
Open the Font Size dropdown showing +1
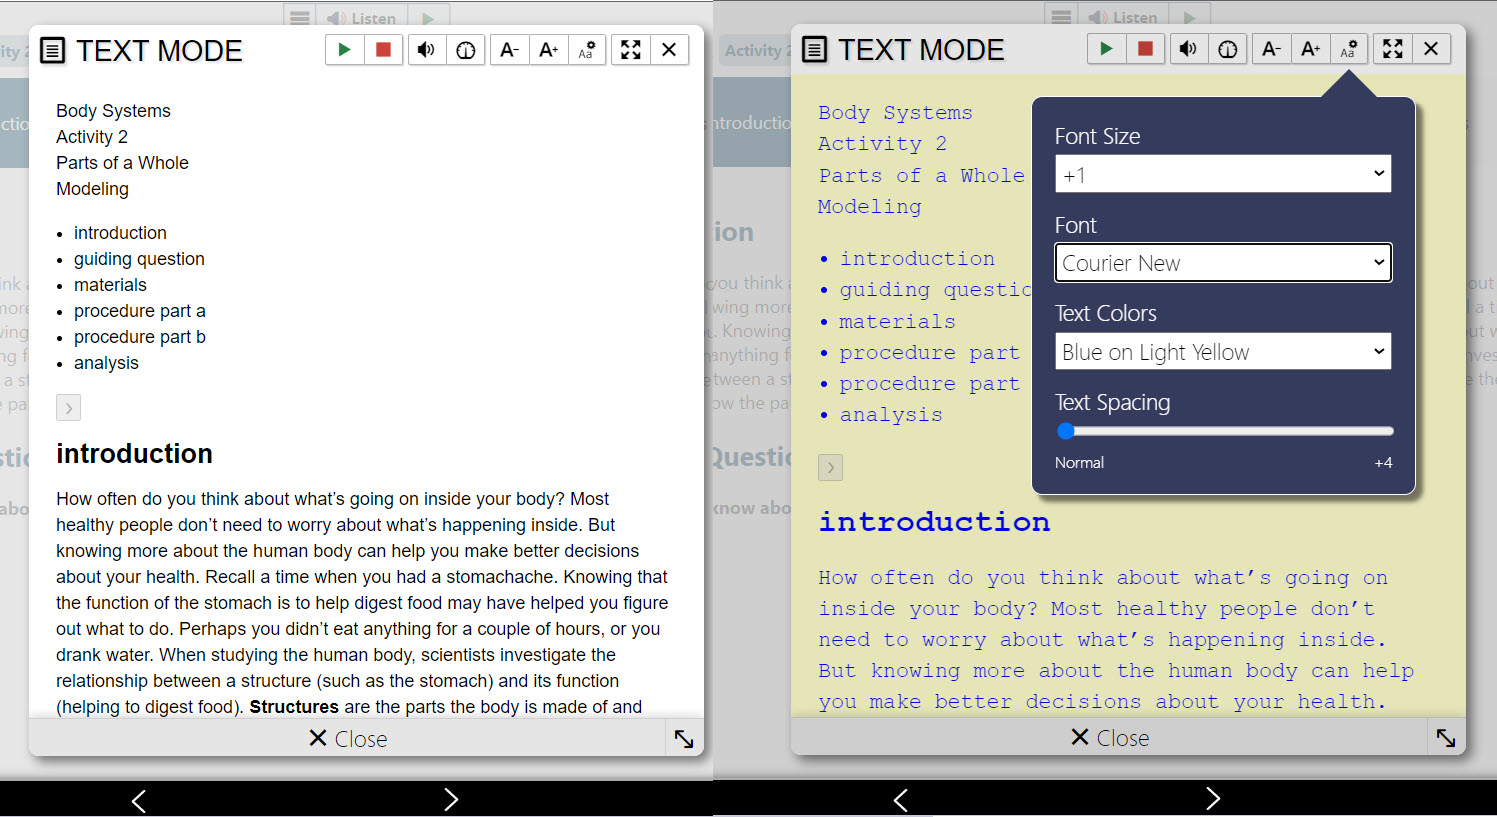[x=1222, y=173]
